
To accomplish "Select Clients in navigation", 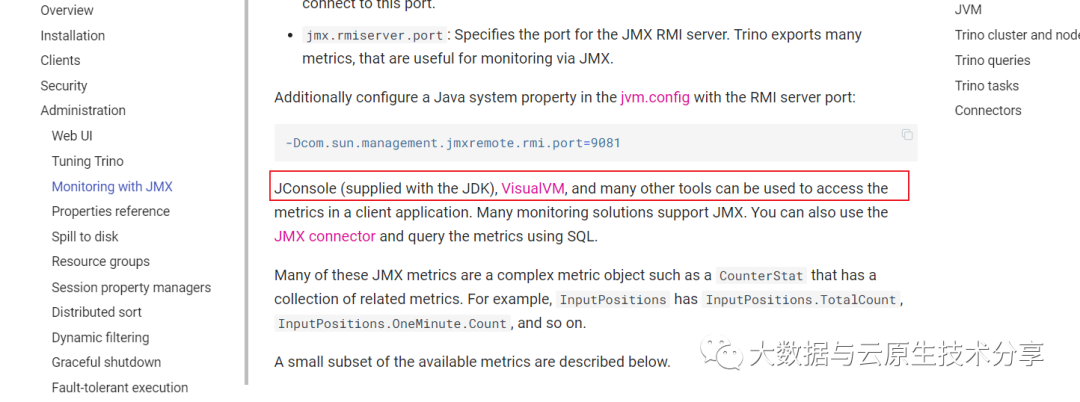I will coord(60,61).
